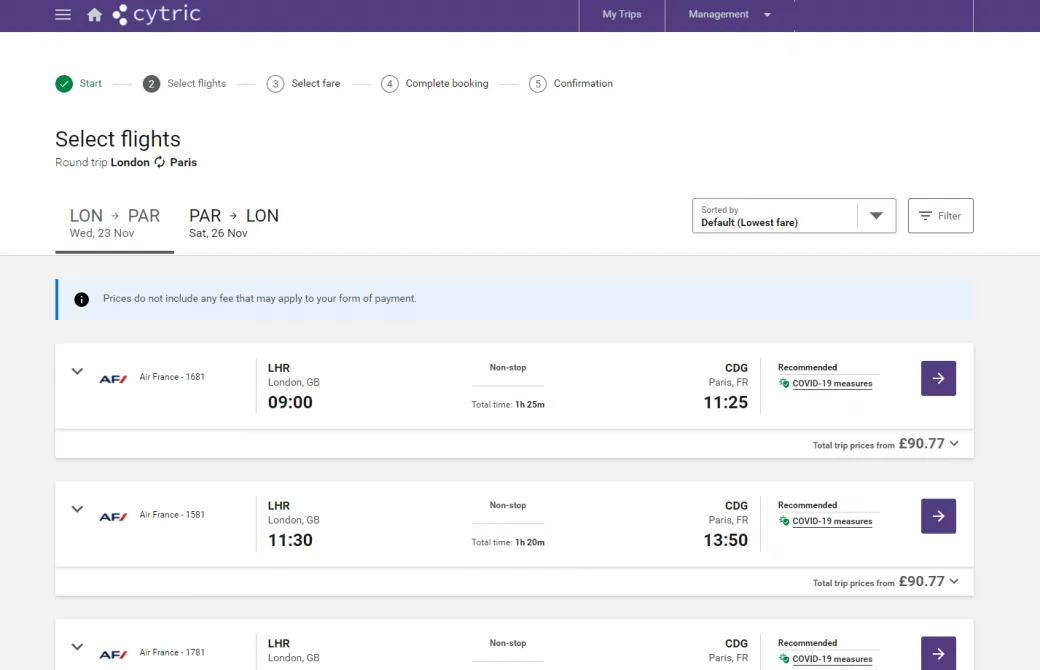Select the LON to PAR tab

tap(115, 224)
